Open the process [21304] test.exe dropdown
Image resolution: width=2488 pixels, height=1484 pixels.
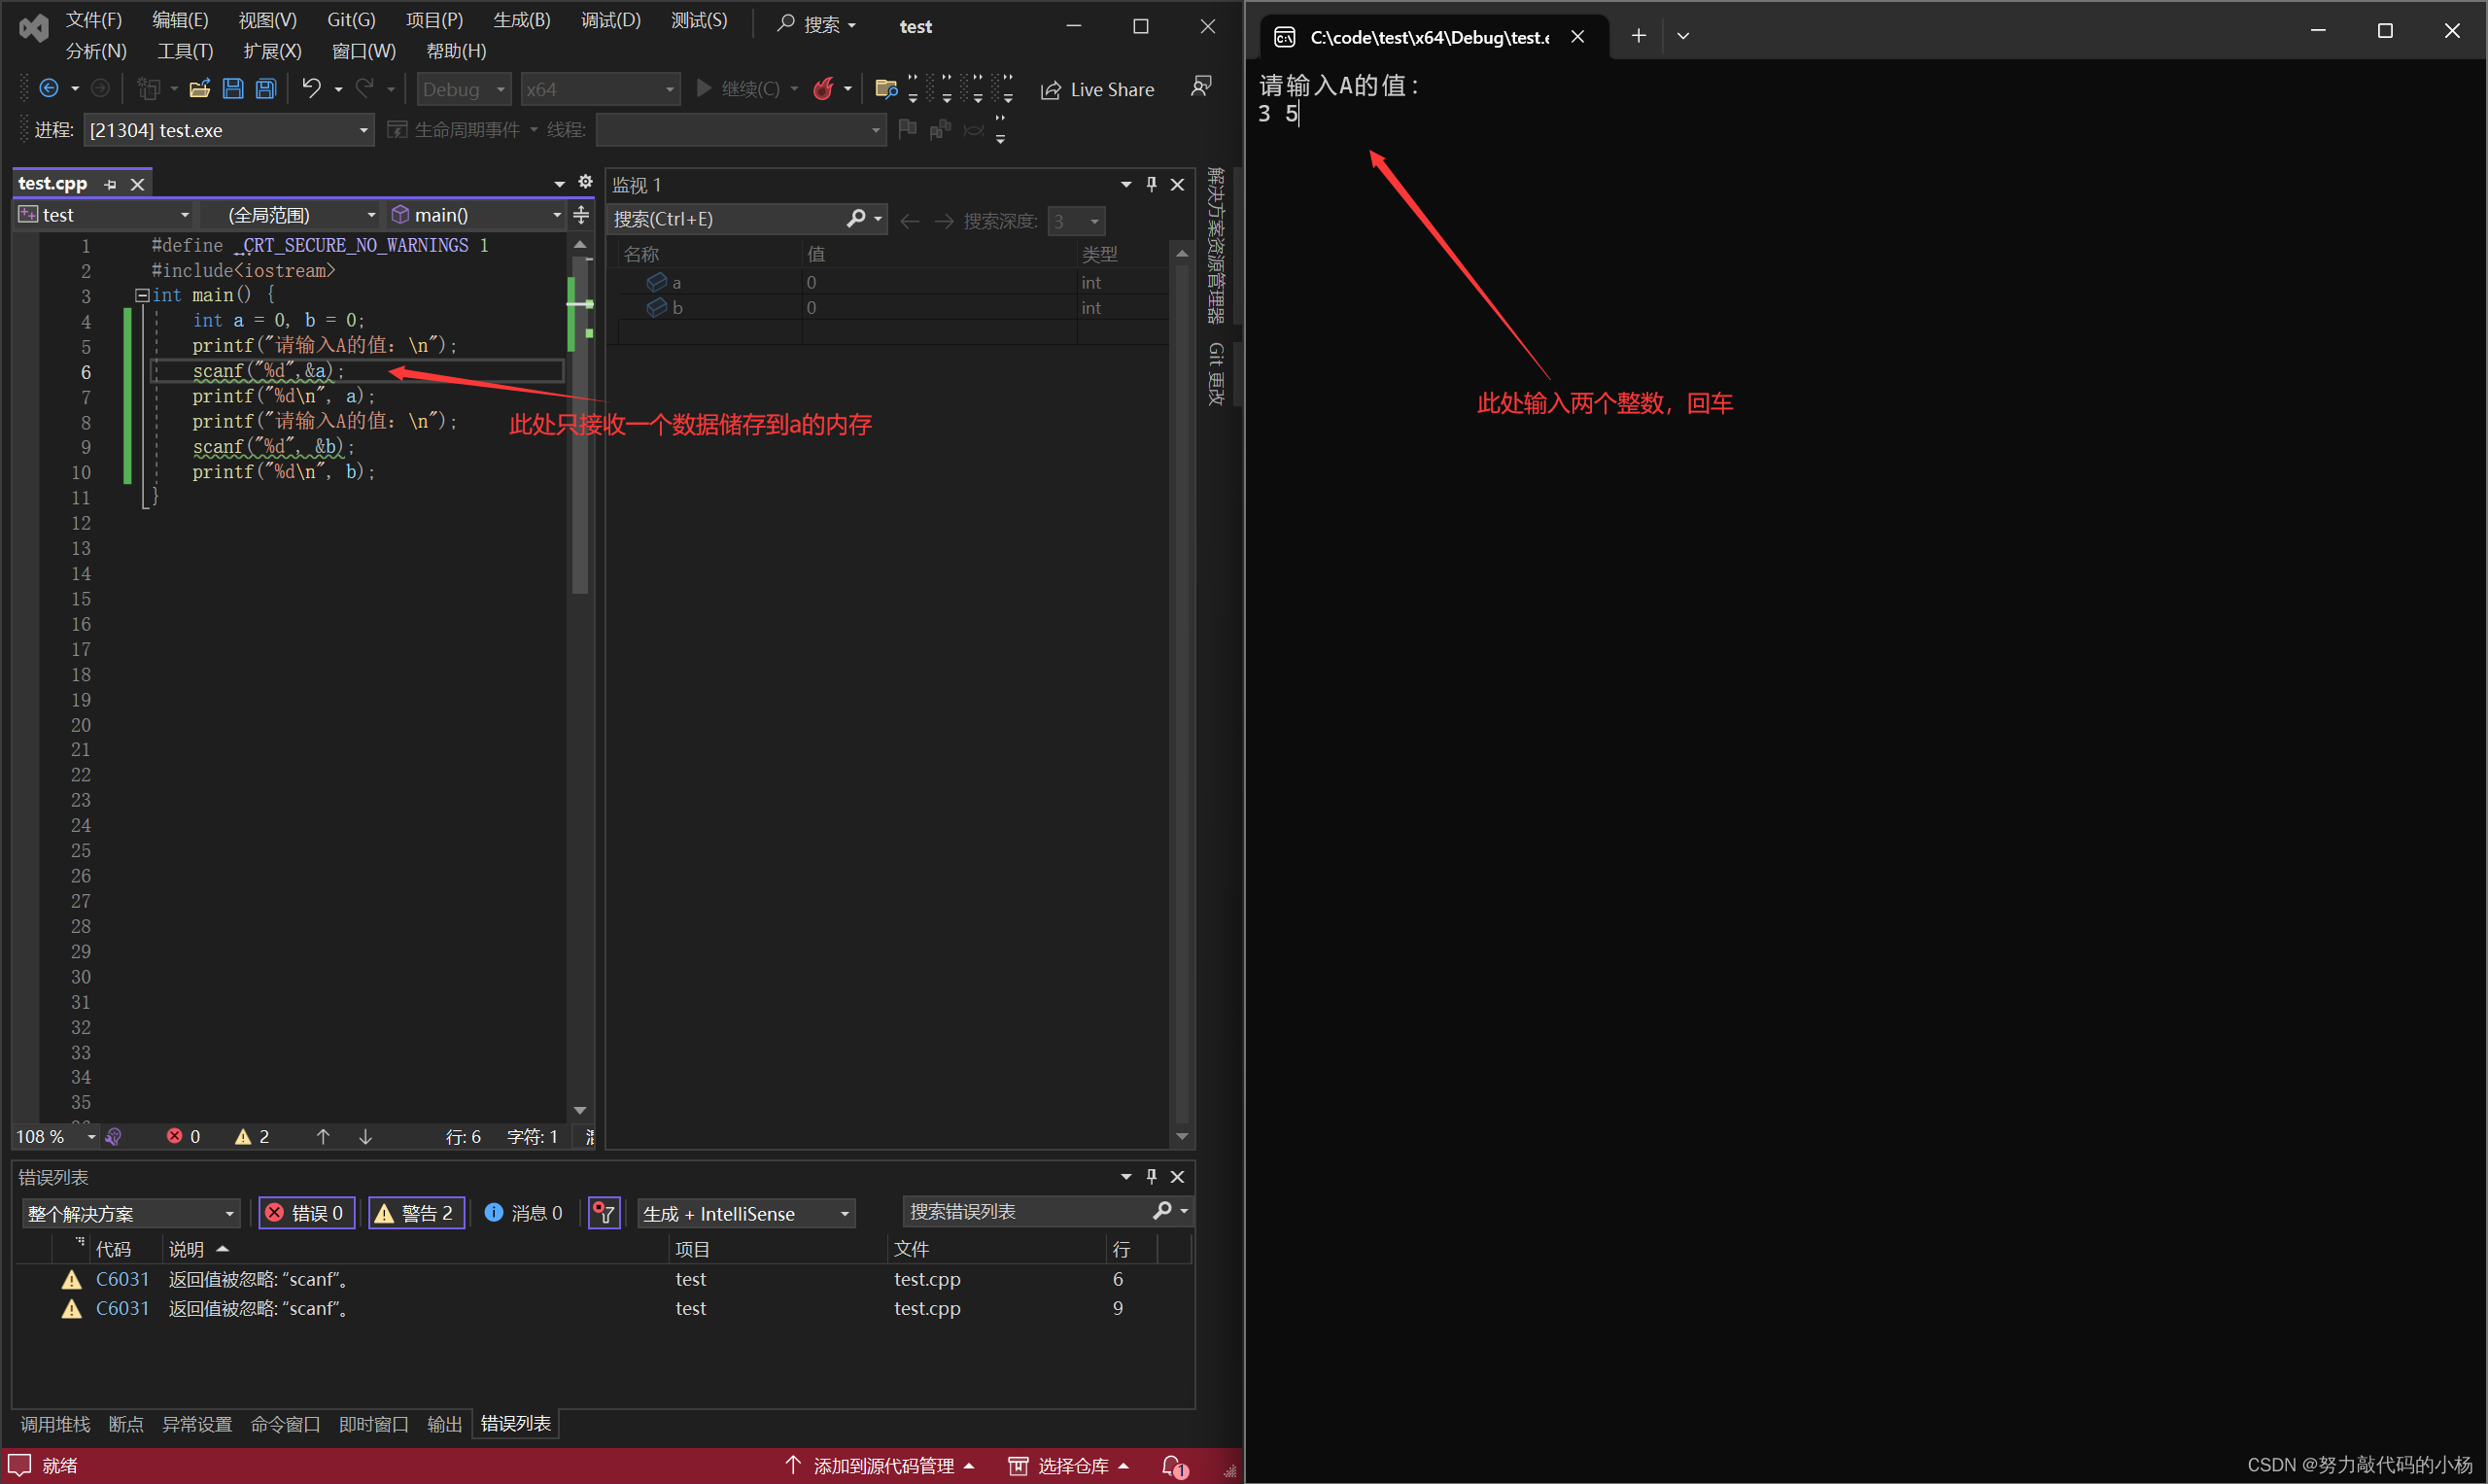coord(228,130)
